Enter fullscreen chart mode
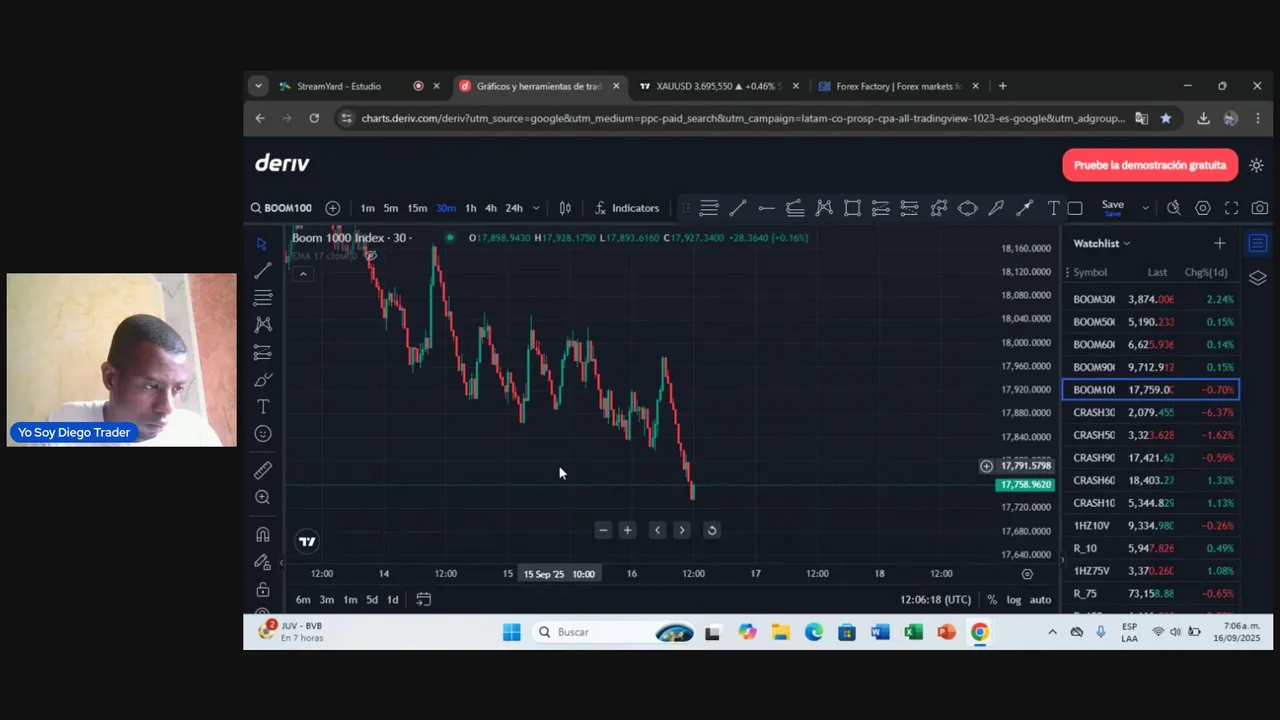1280x720 pixels. [x=1232, y=208]
